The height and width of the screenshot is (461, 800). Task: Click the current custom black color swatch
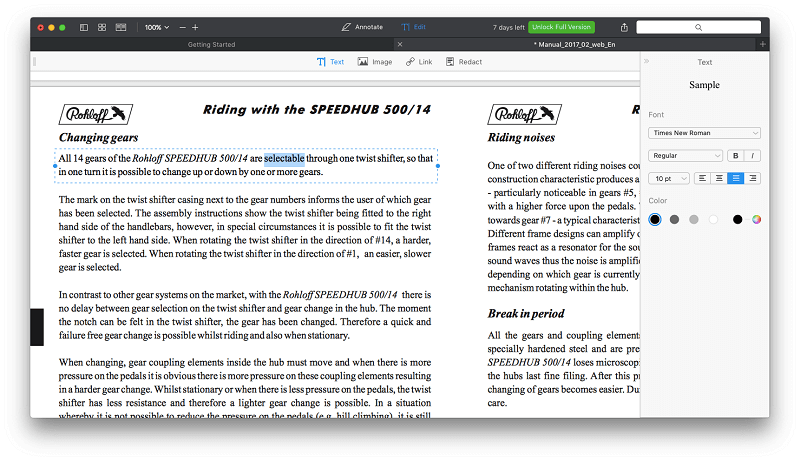pyautogui.click(x=738, y=220)
